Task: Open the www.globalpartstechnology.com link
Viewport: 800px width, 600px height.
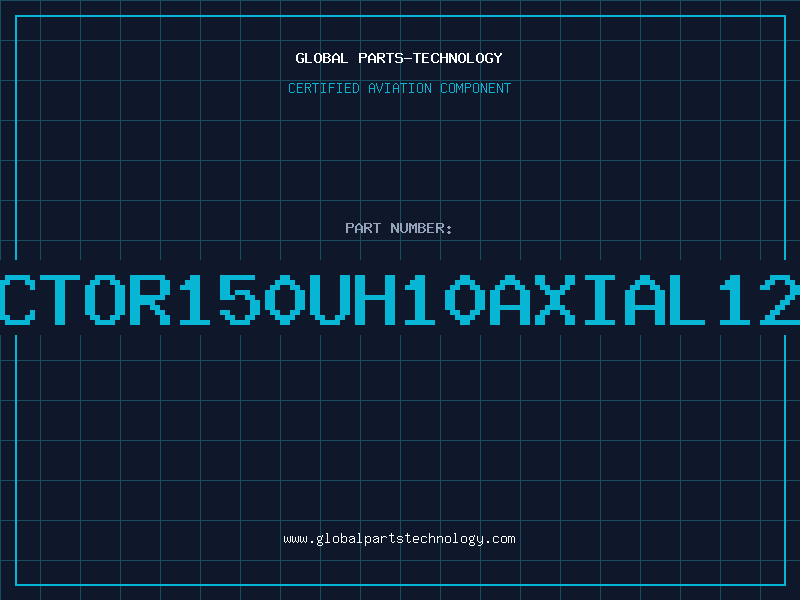Action: click(399, 539)
